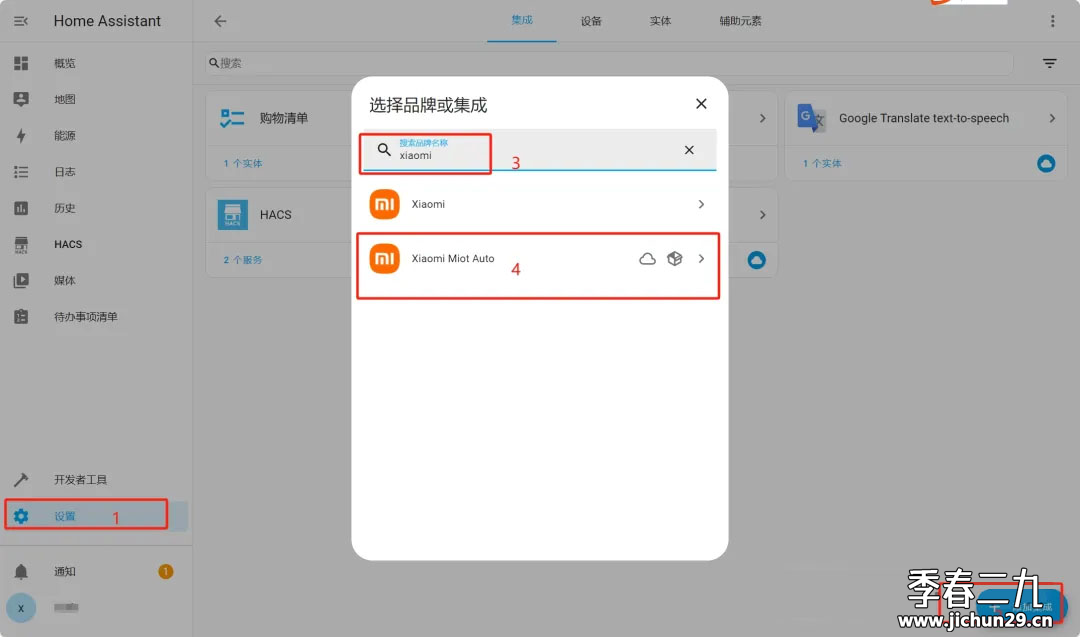Screen dimensions: 1080x637
Task: Click the Xiaomi brand logo in first result
Action: 384,205
